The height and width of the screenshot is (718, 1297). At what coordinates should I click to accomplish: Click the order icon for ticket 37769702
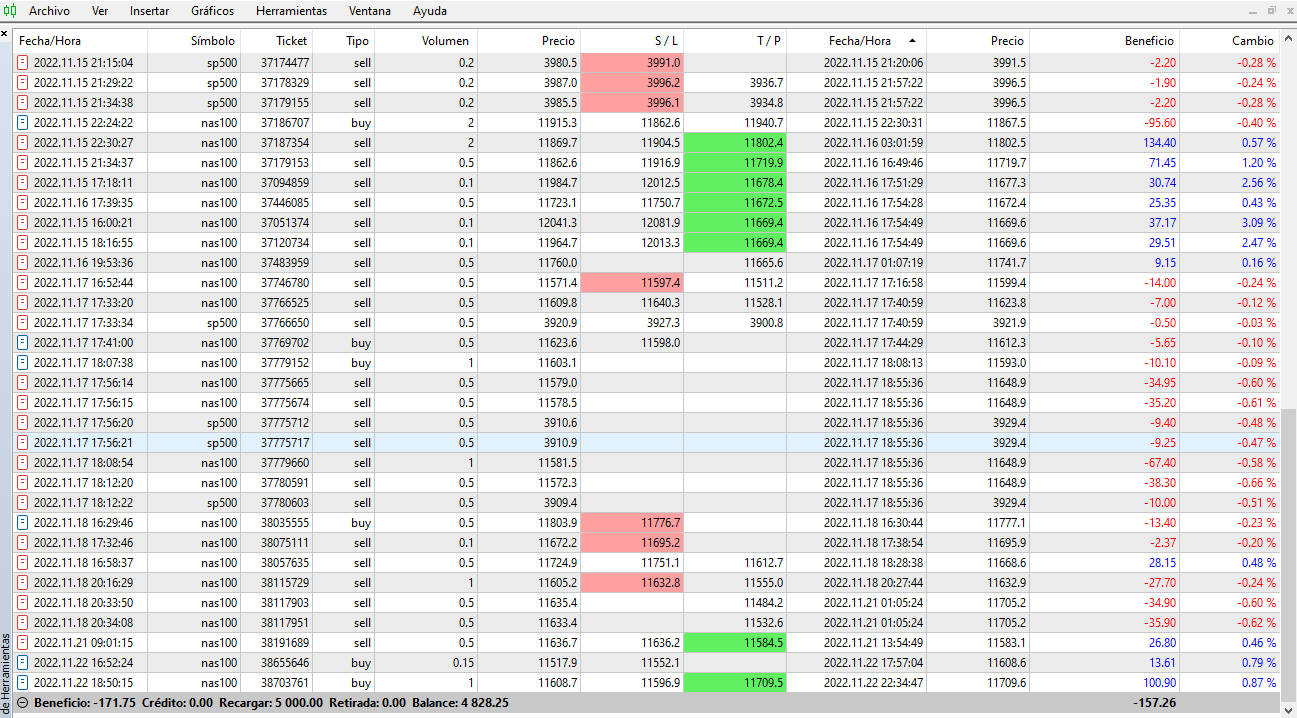pos(23,343)
